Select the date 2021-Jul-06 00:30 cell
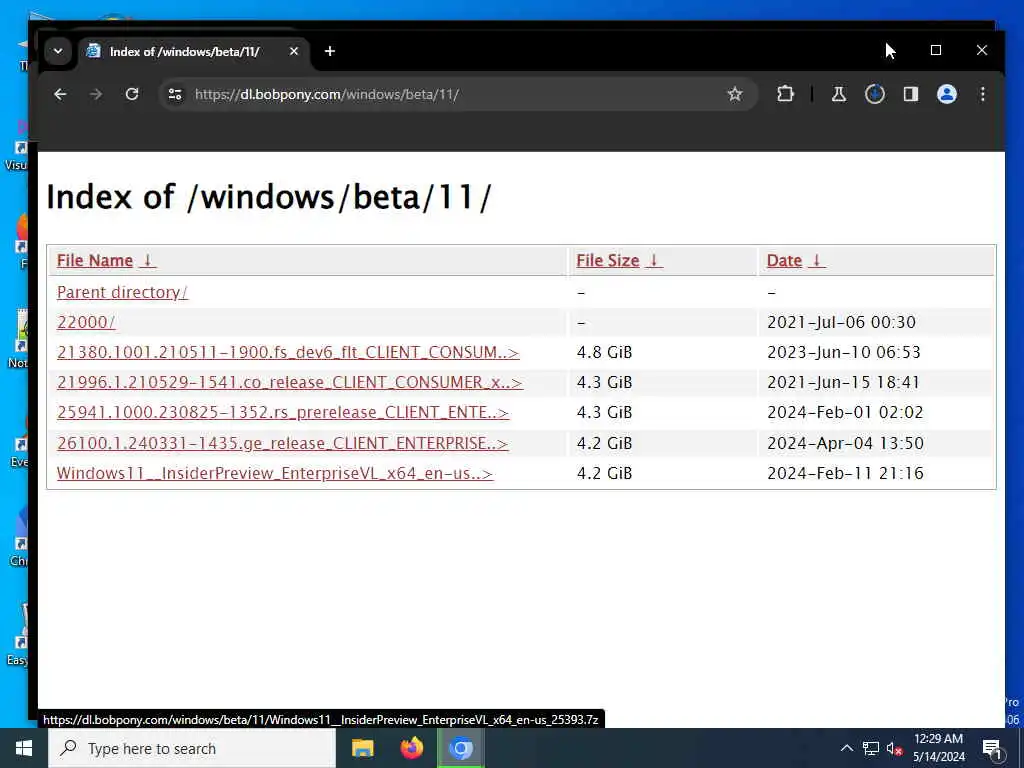 pos(841,322)
